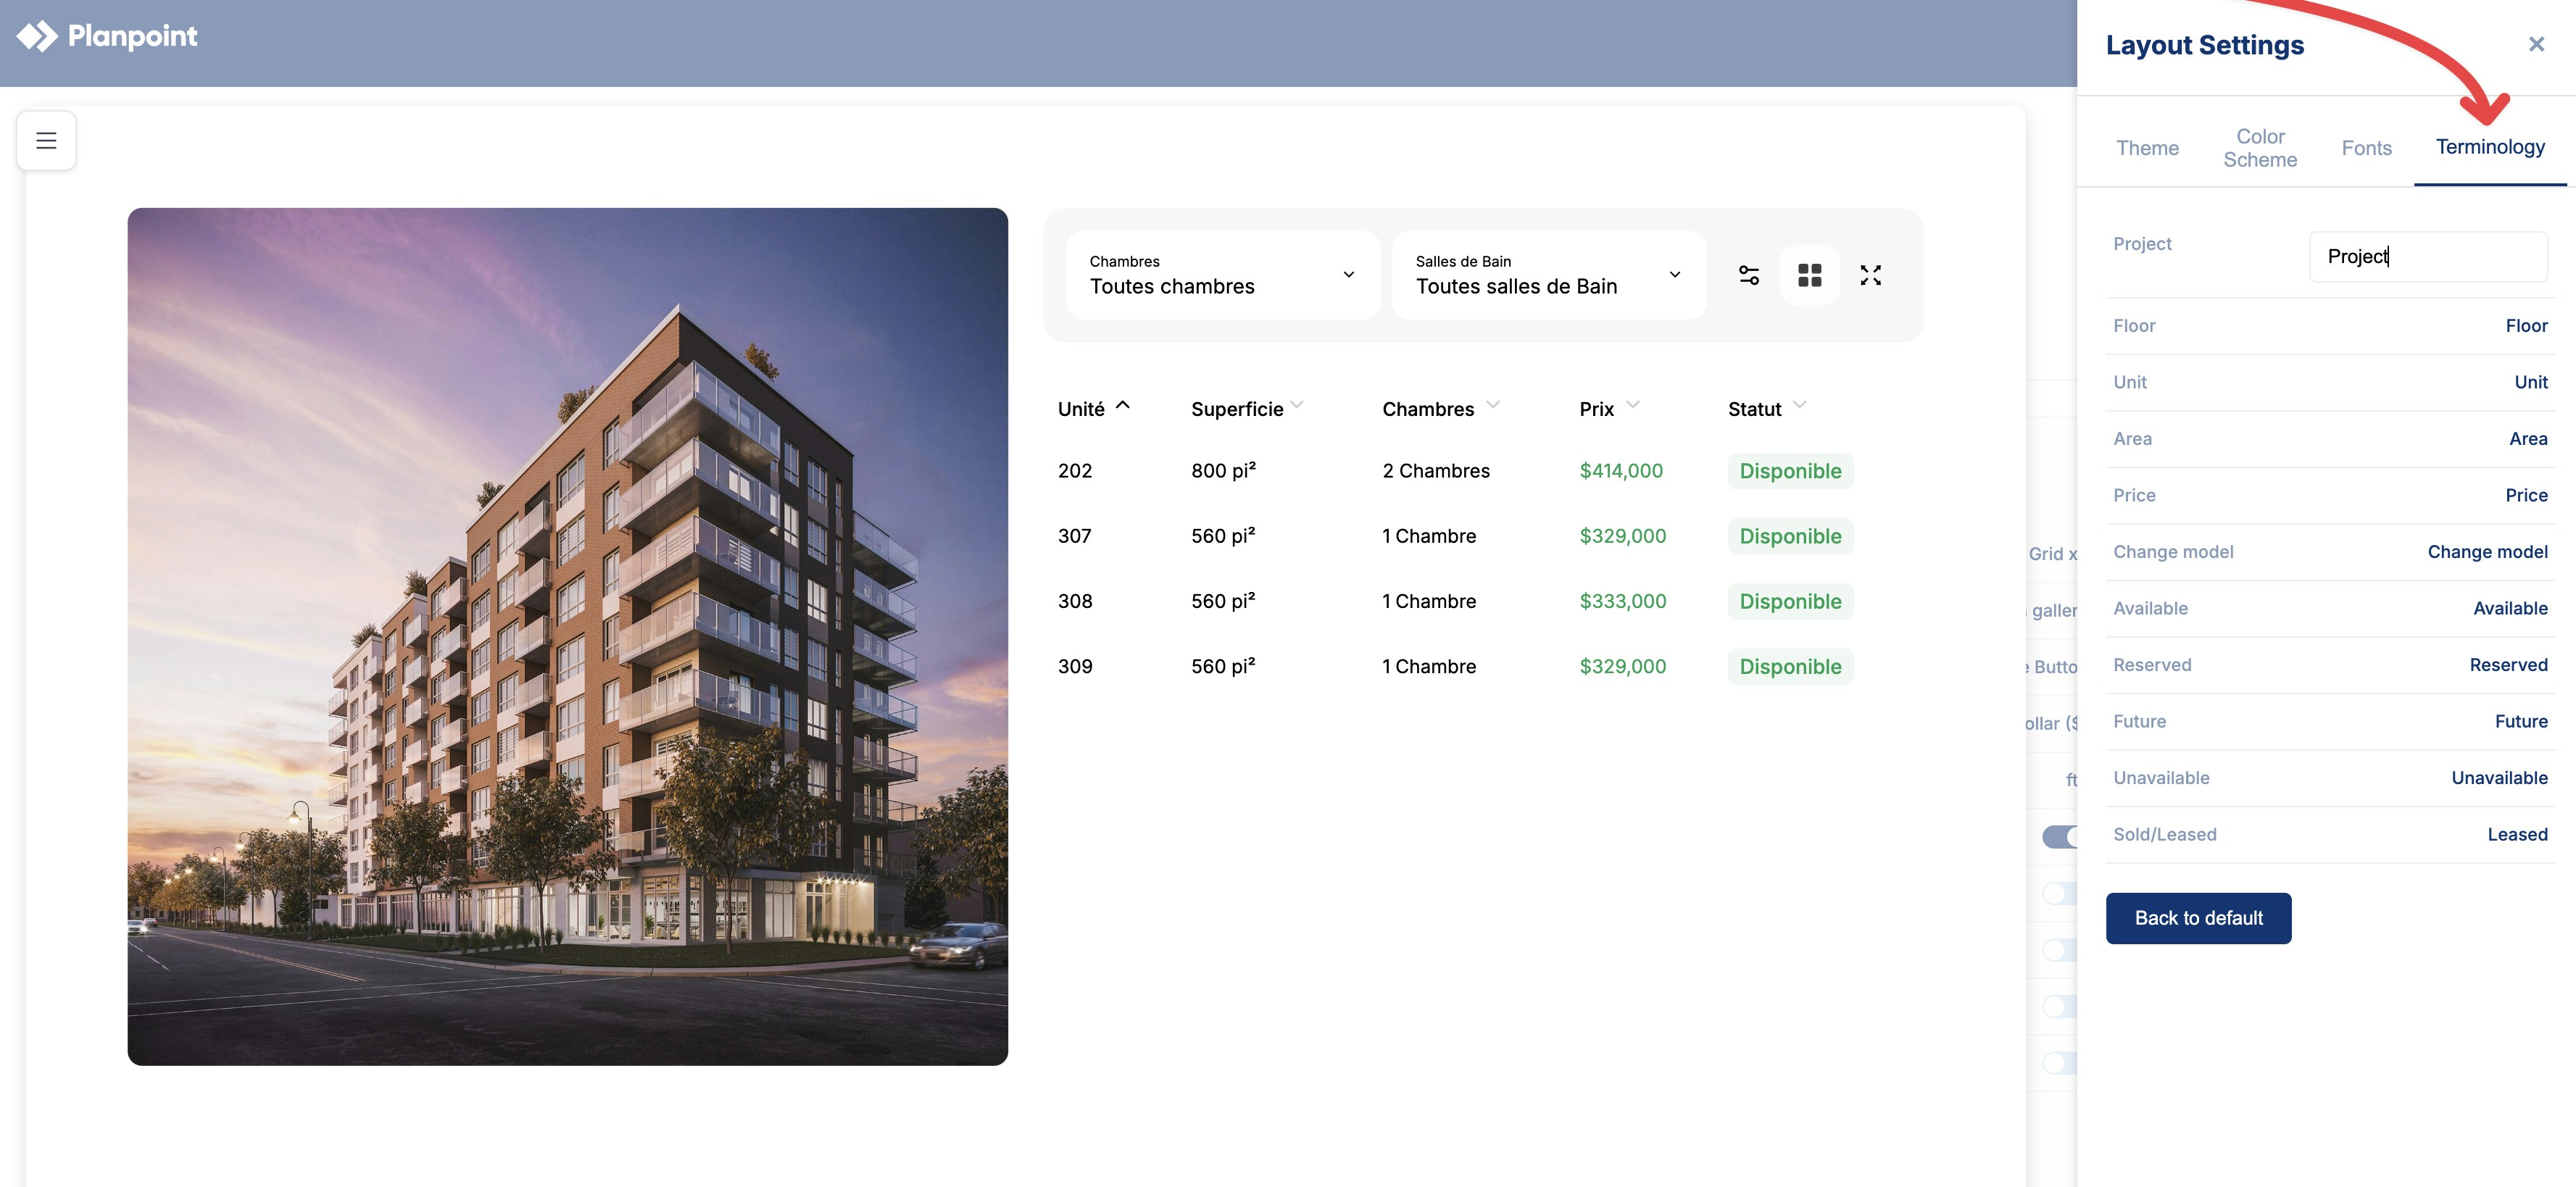This screenshot has height=1187, width=2576.
Task: Close the Layout Settings panel
Action: [2535, 44]
